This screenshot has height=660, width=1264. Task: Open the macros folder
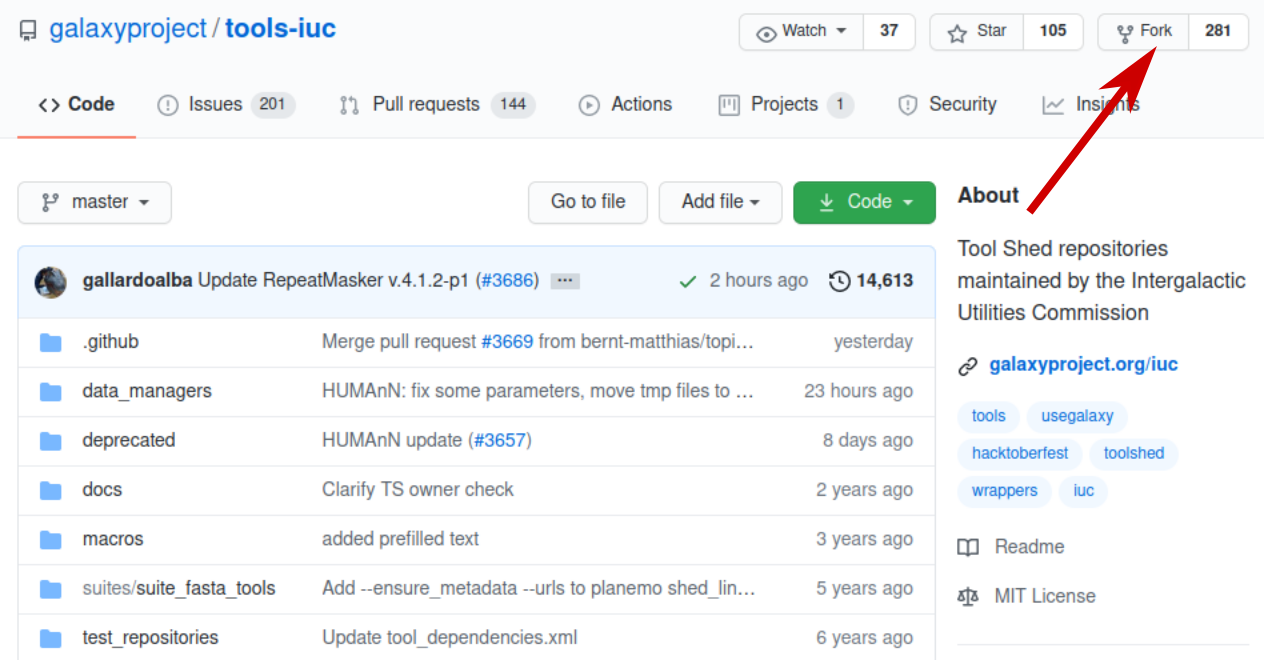click(113, 539)
